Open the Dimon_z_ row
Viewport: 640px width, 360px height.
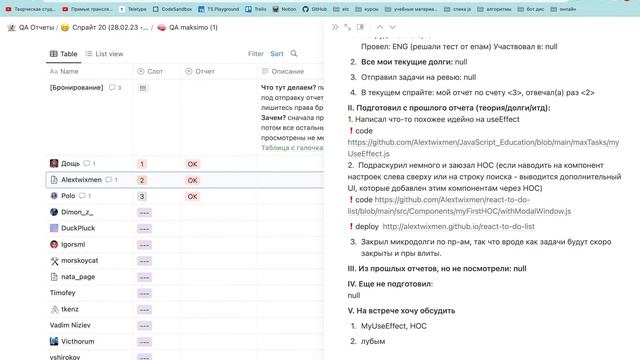(77, 212)
